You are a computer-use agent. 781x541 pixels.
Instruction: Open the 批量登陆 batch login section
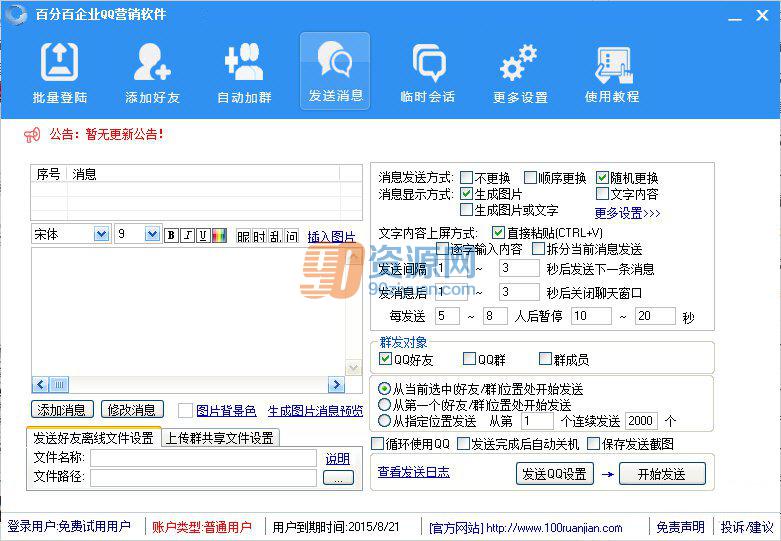click(59, 72)
